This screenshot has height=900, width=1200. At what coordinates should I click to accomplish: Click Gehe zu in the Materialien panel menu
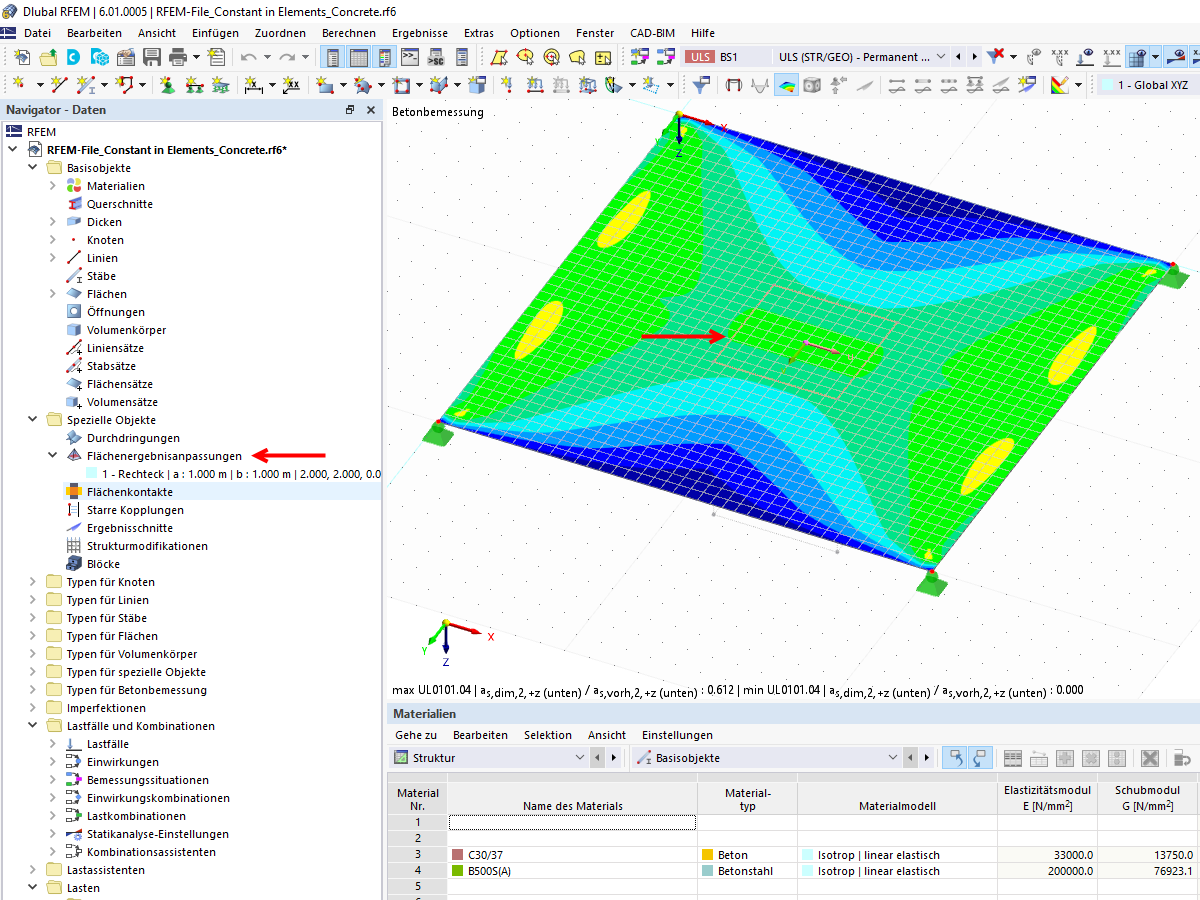416,734
